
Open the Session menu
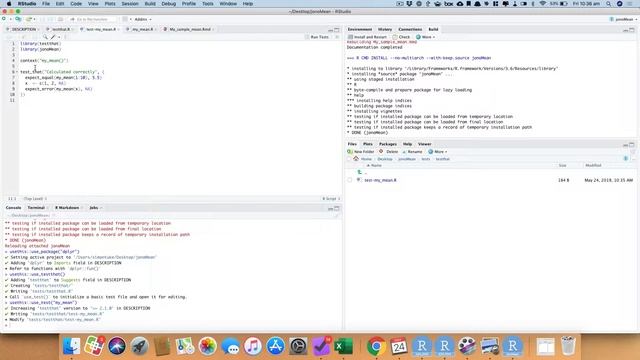(130, 4)
